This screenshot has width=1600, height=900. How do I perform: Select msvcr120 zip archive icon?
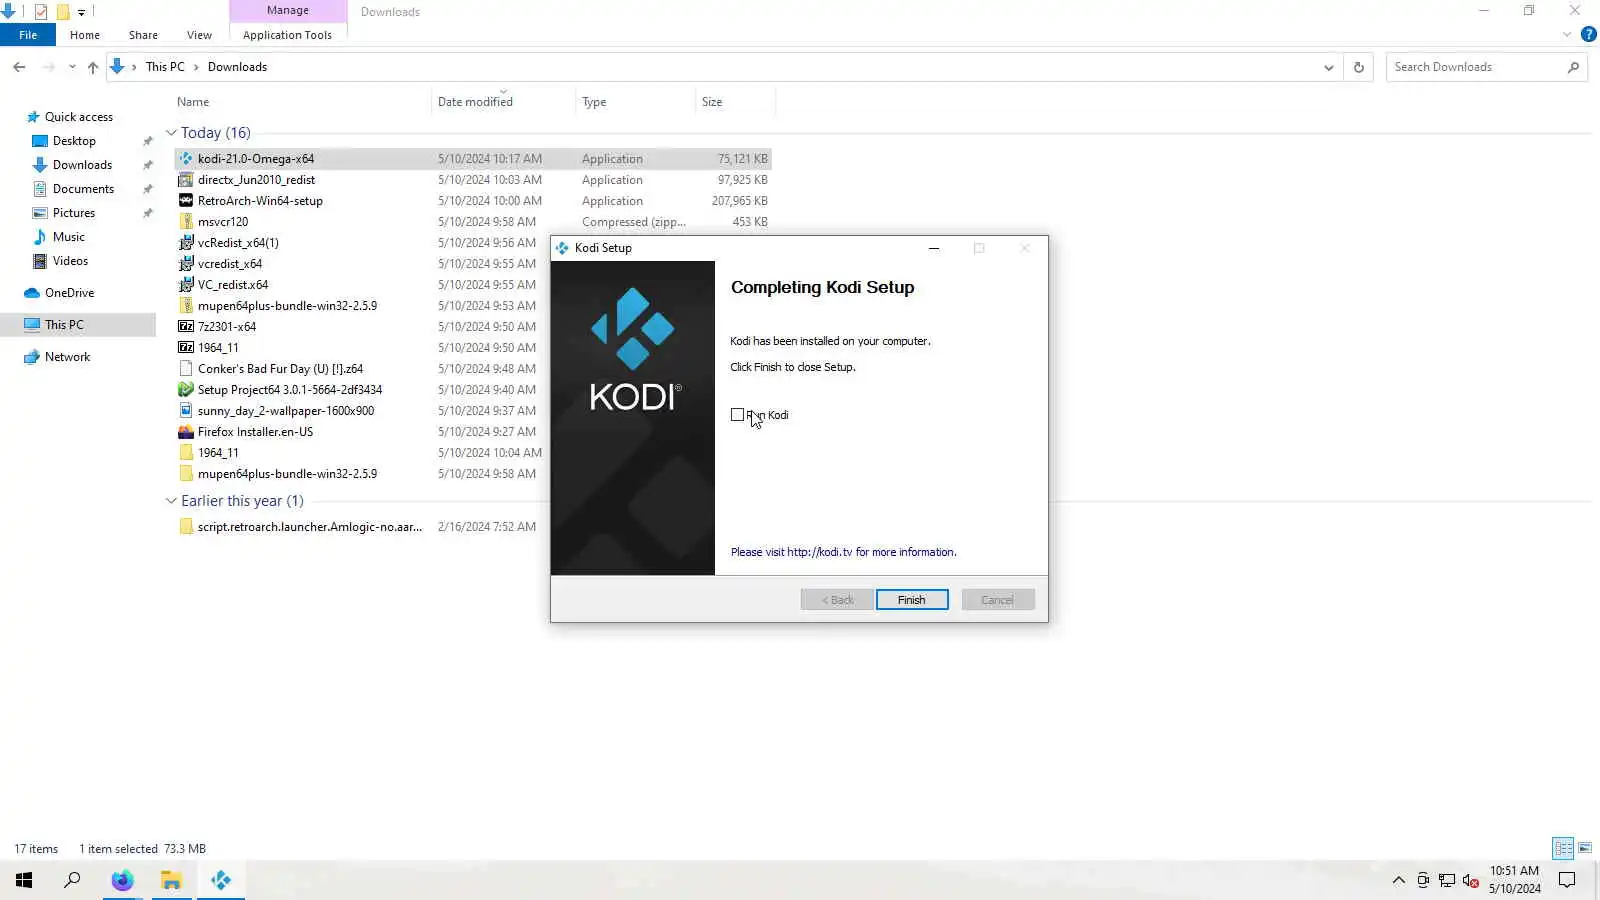pos(186,222)
